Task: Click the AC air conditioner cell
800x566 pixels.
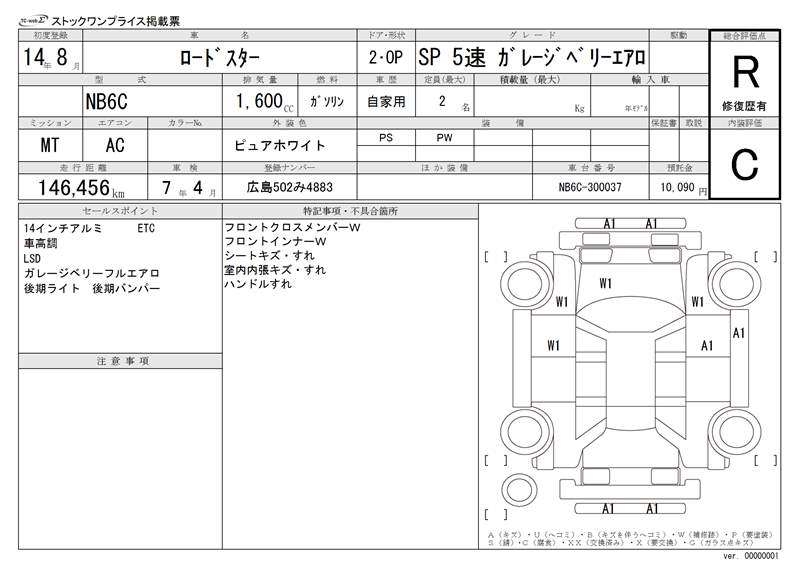Action: [x=115, y=145]
